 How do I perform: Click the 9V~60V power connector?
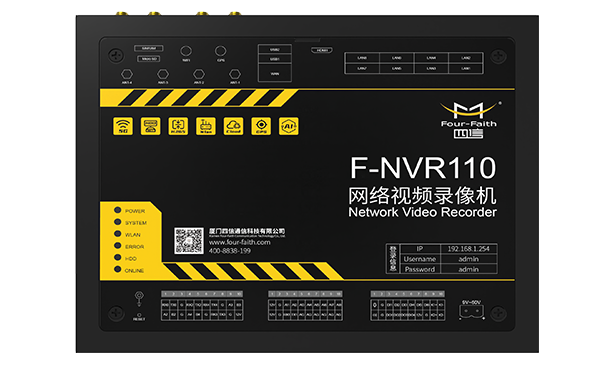point(471,312)
